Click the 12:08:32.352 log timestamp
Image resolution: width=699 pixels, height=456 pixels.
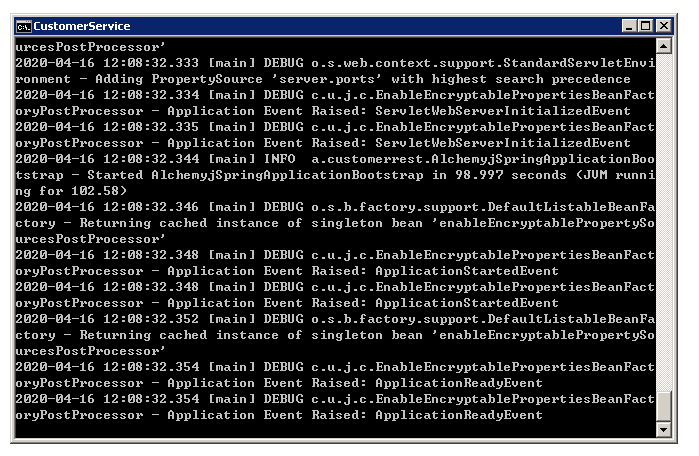coord(151,319)
